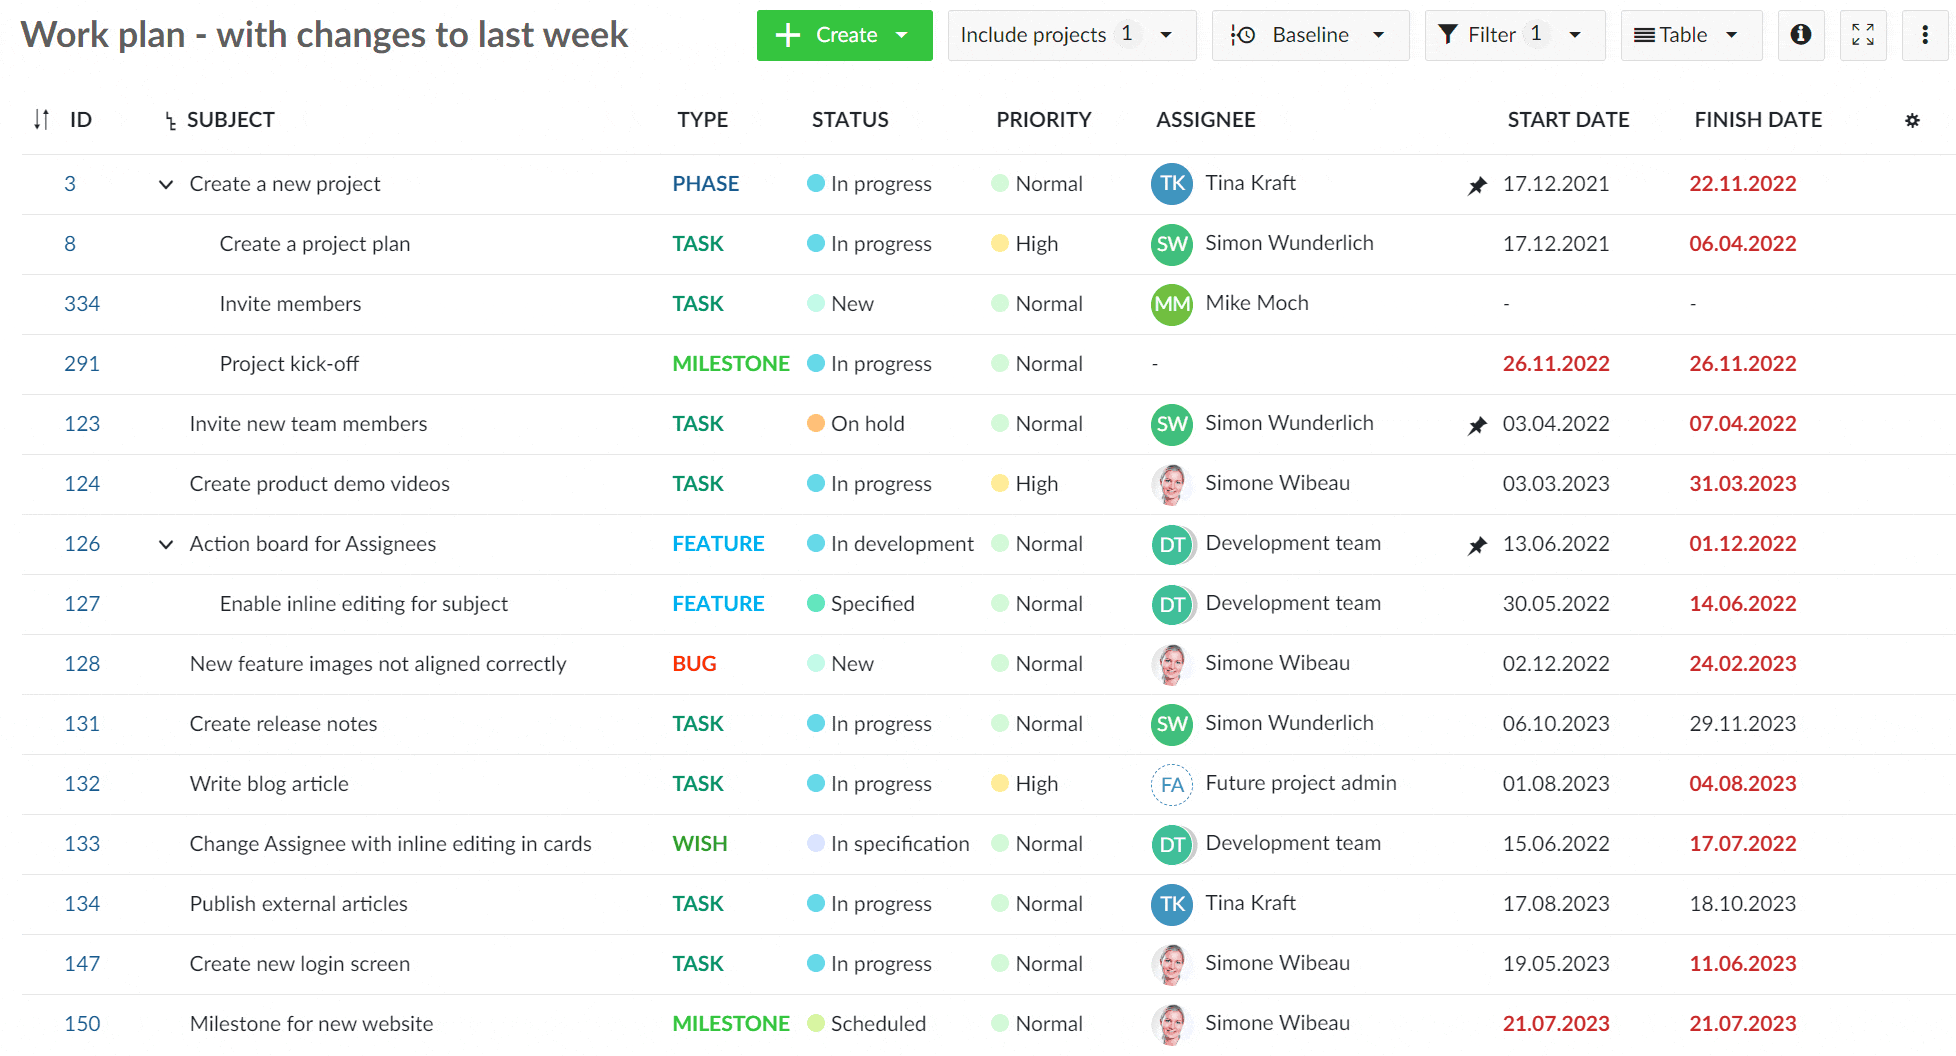
Task: Click the sort icon next to ID
Action: pos(40,119)
